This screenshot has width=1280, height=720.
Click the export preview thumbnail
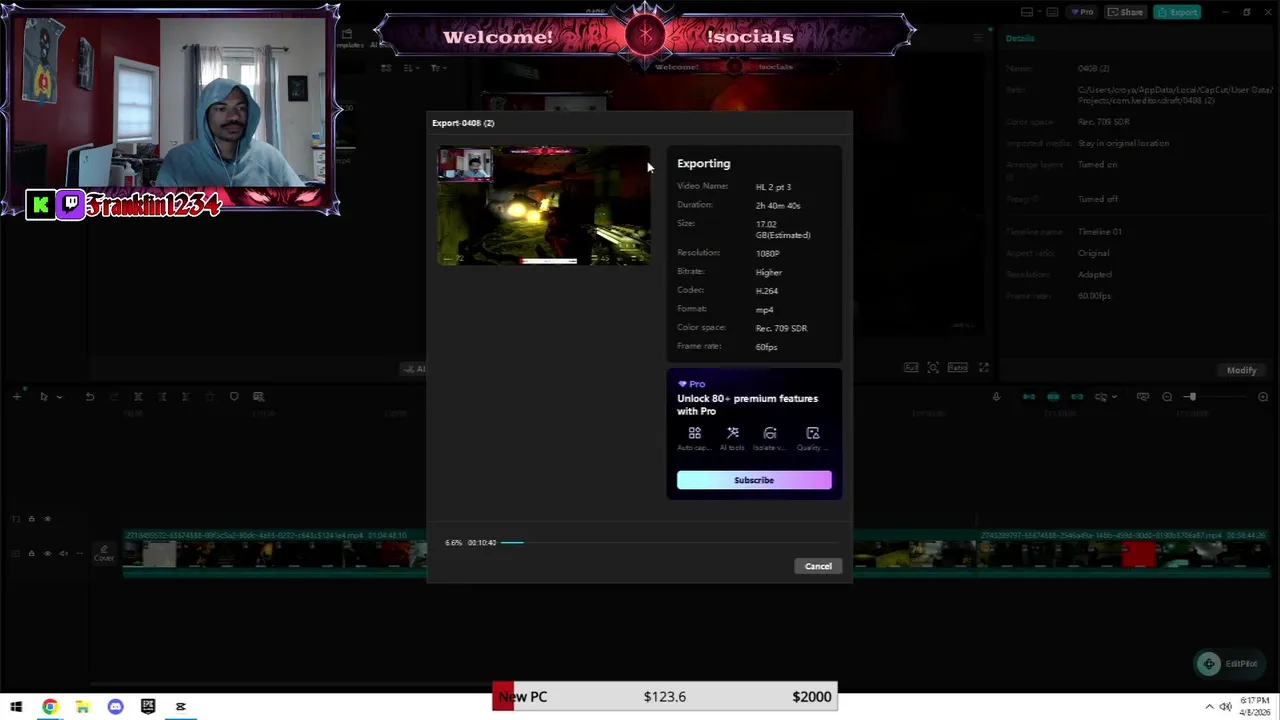544,205
